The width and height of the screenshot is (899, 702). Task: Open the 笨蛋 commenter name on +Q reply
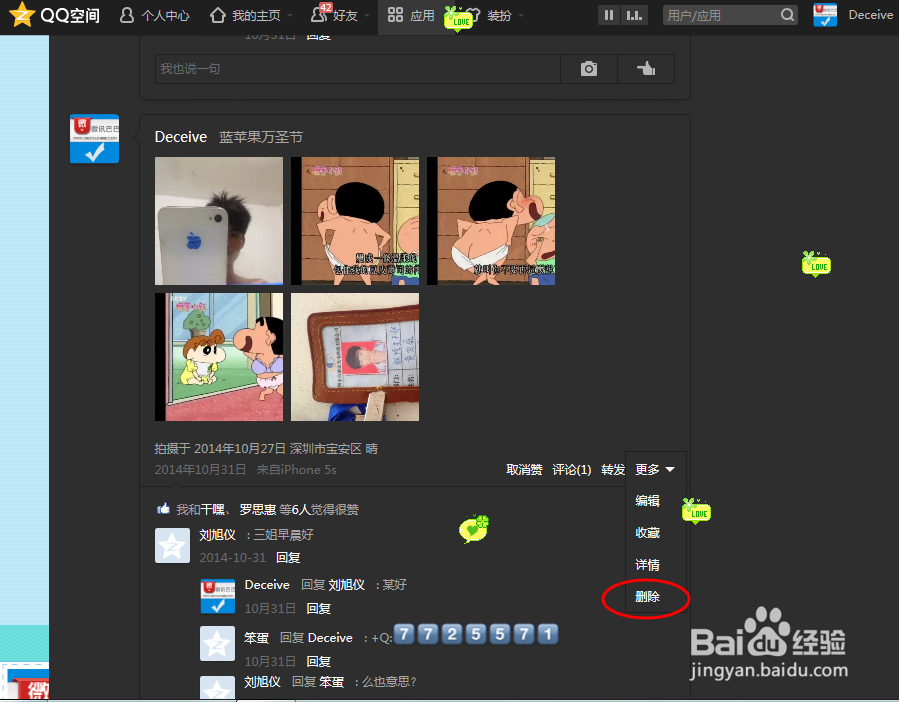point(256,638)
